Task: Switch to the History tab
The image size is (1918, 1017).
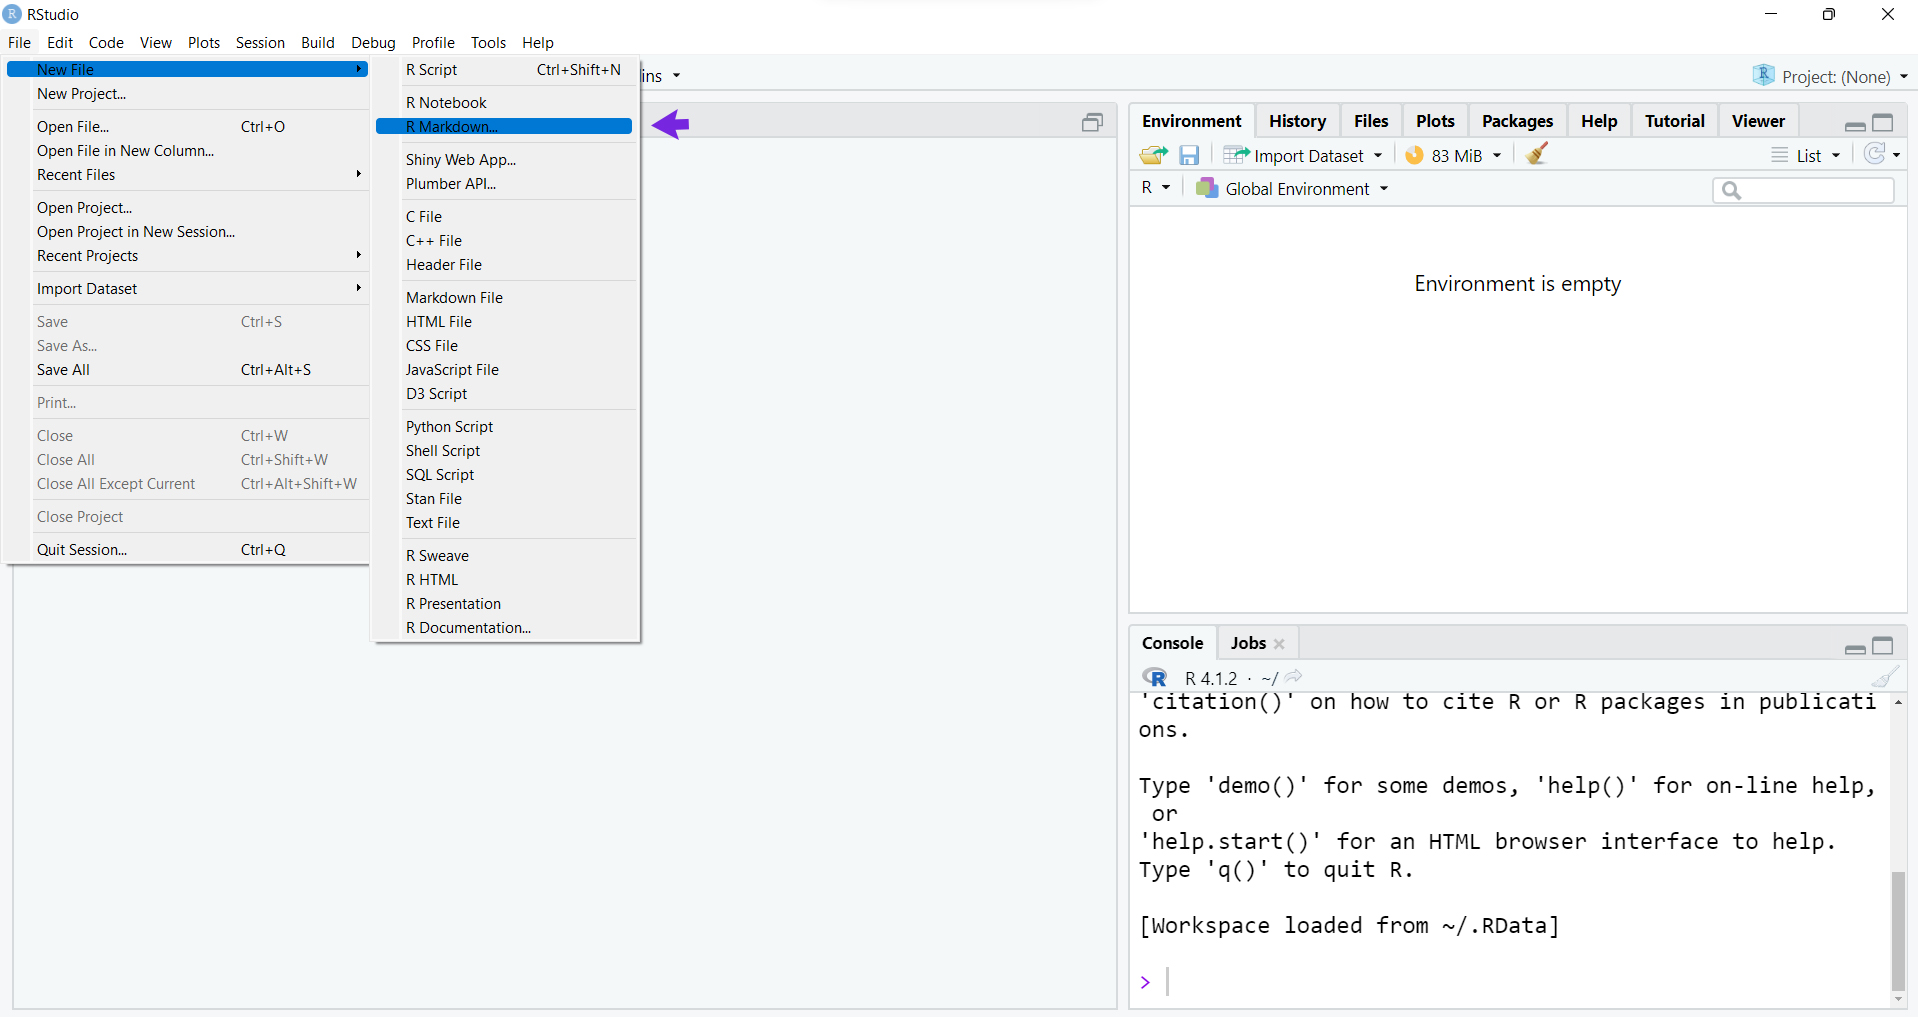Action: [1297, 121]
